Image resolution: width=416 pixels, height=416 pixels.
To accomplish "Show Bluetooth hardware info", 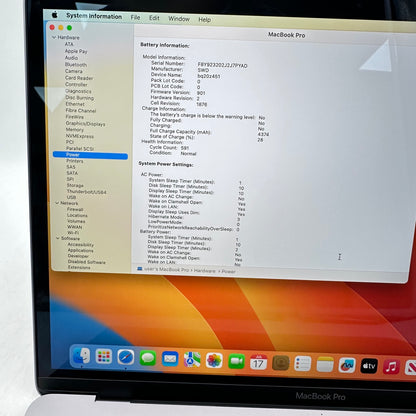I will coord(76,64).
